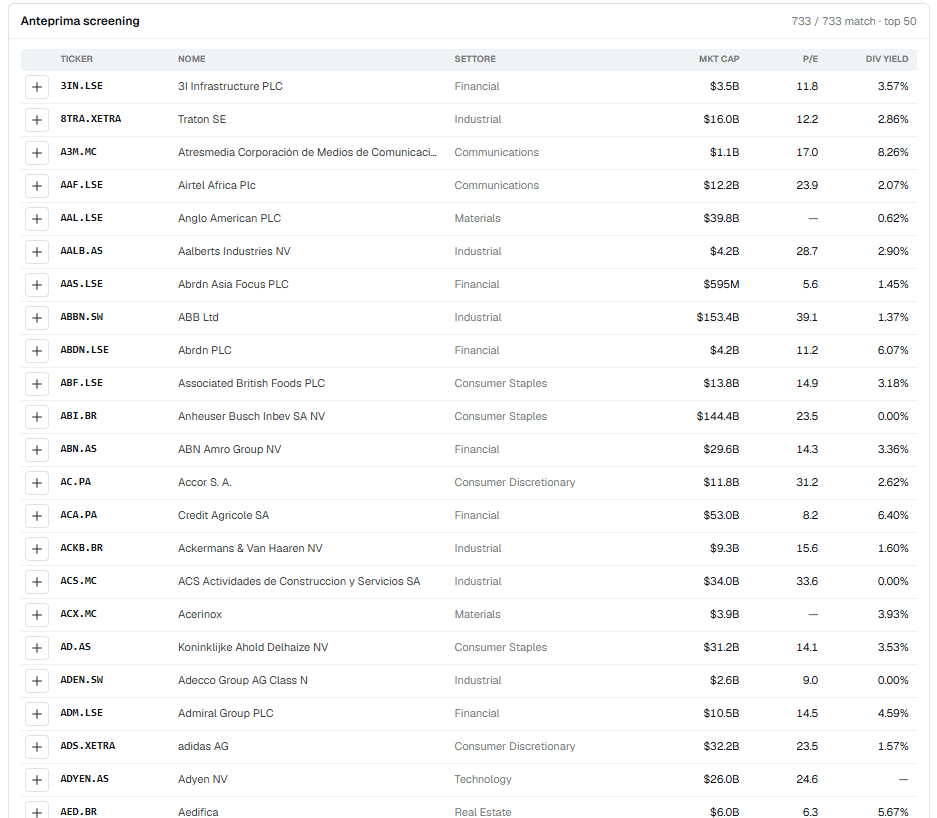The width and height of the screenshot is (937, 818).
Task: Click plus icon for ABI.BR row
Action: pos(36,417)
